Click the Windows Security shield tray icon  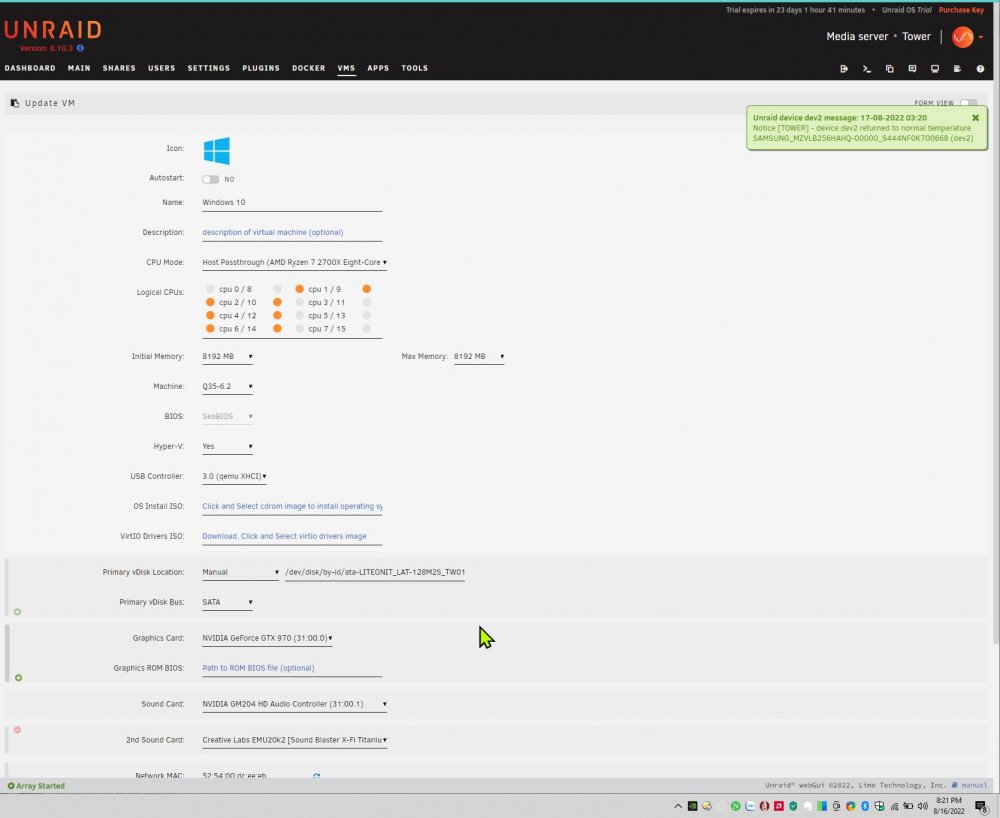click(x=879, y=806)
